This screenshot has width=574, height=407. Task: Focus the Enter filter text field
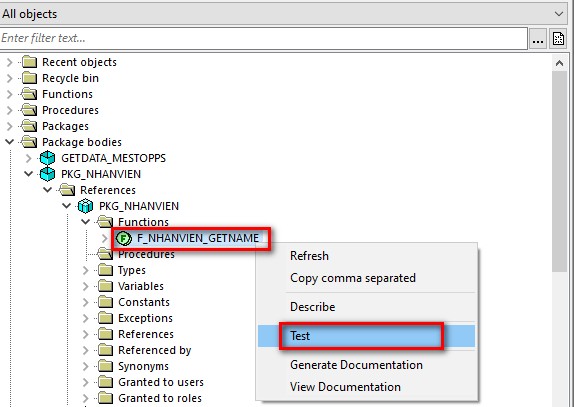pyautogui.click(x=263, y=38)
